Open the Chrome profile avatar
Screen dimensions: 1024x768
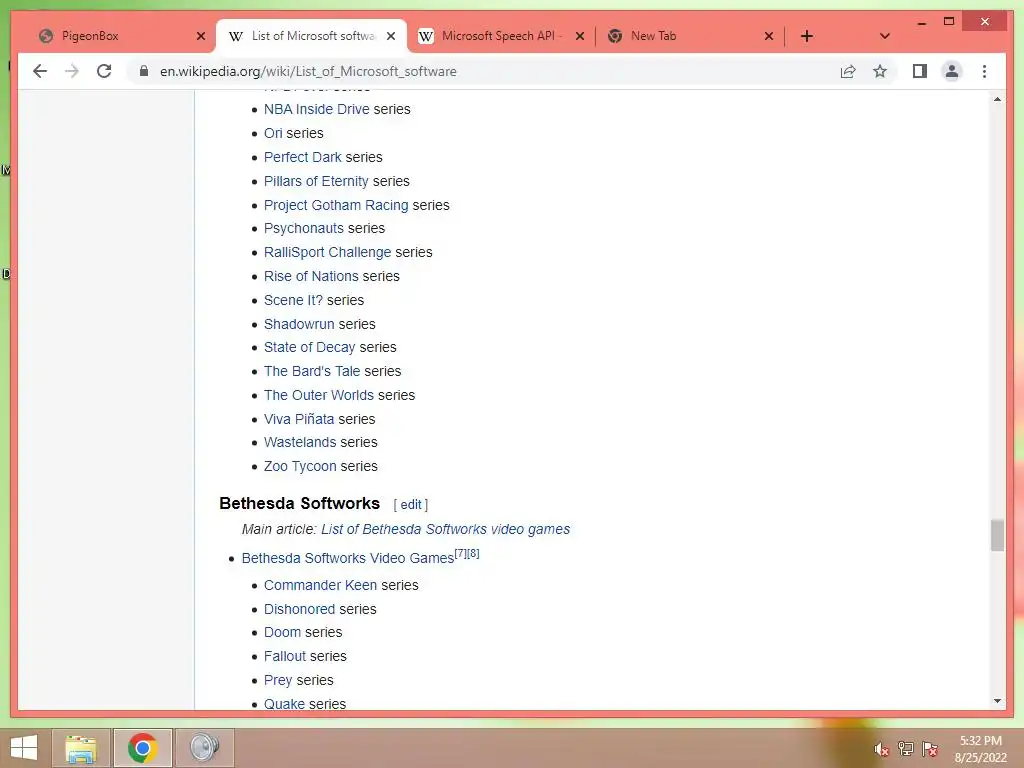pyautogui.click(x=952, y=71)
